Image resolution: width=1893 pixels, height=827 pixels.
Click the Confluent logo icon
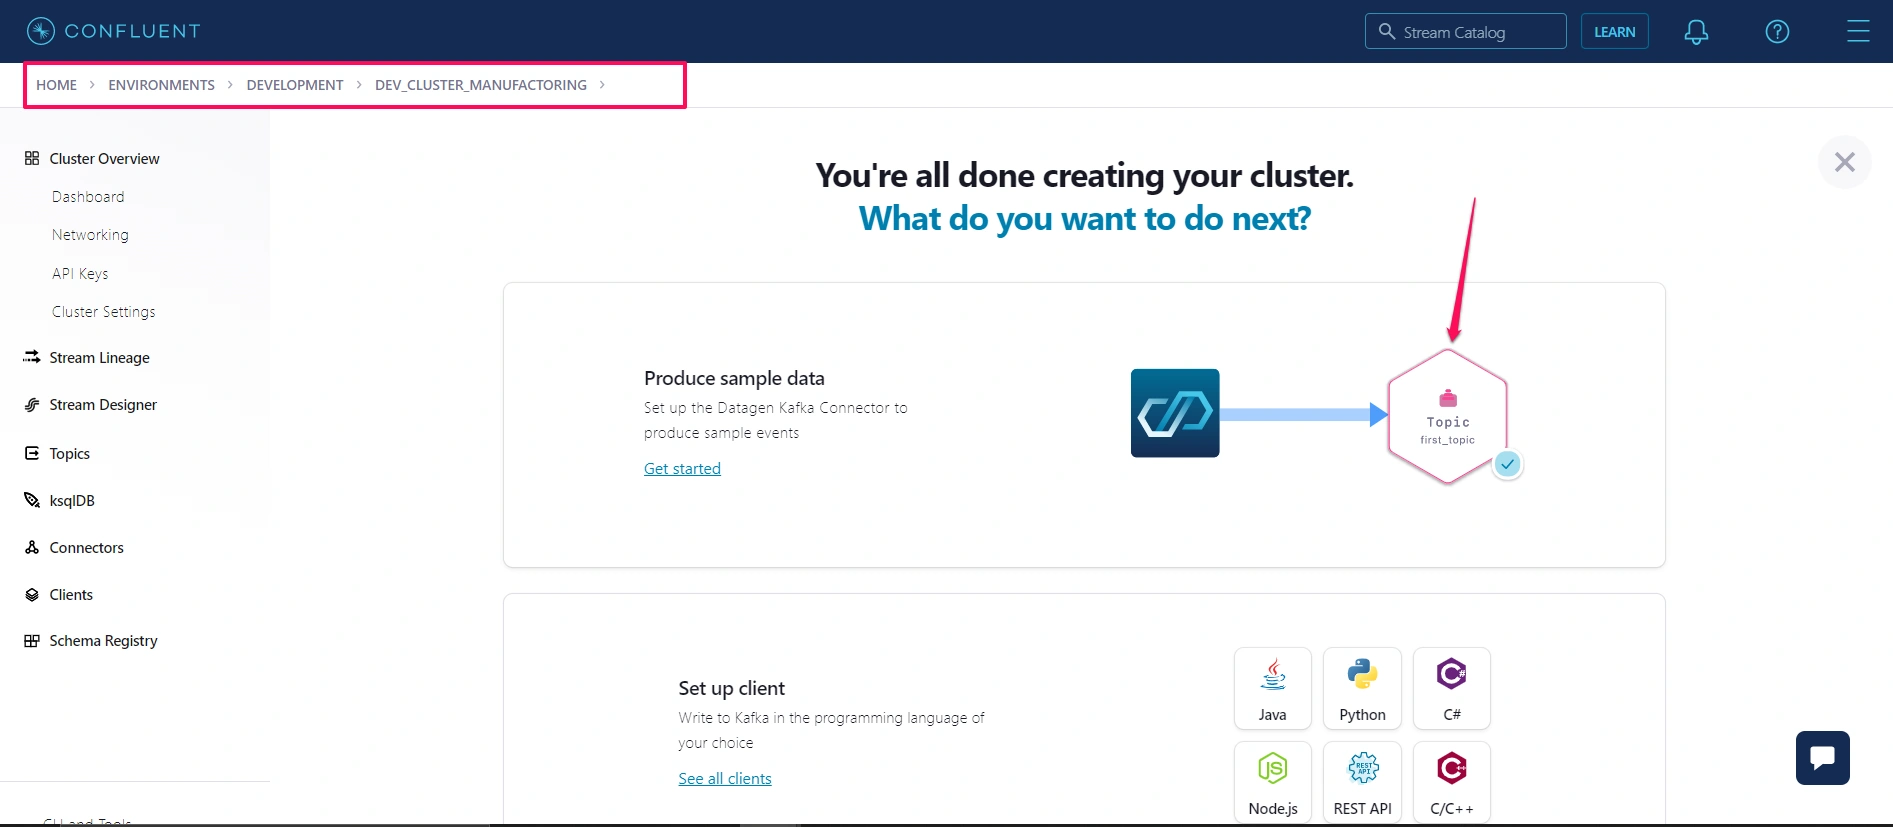(41, 31)
